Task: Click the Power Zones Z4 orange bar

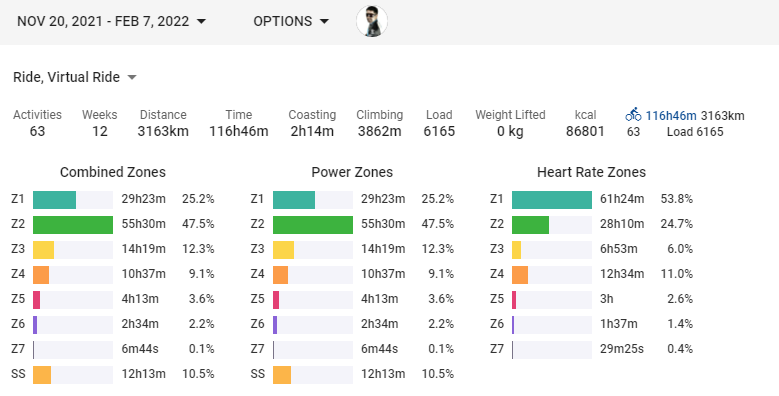Action: click(x=281, y=275)
